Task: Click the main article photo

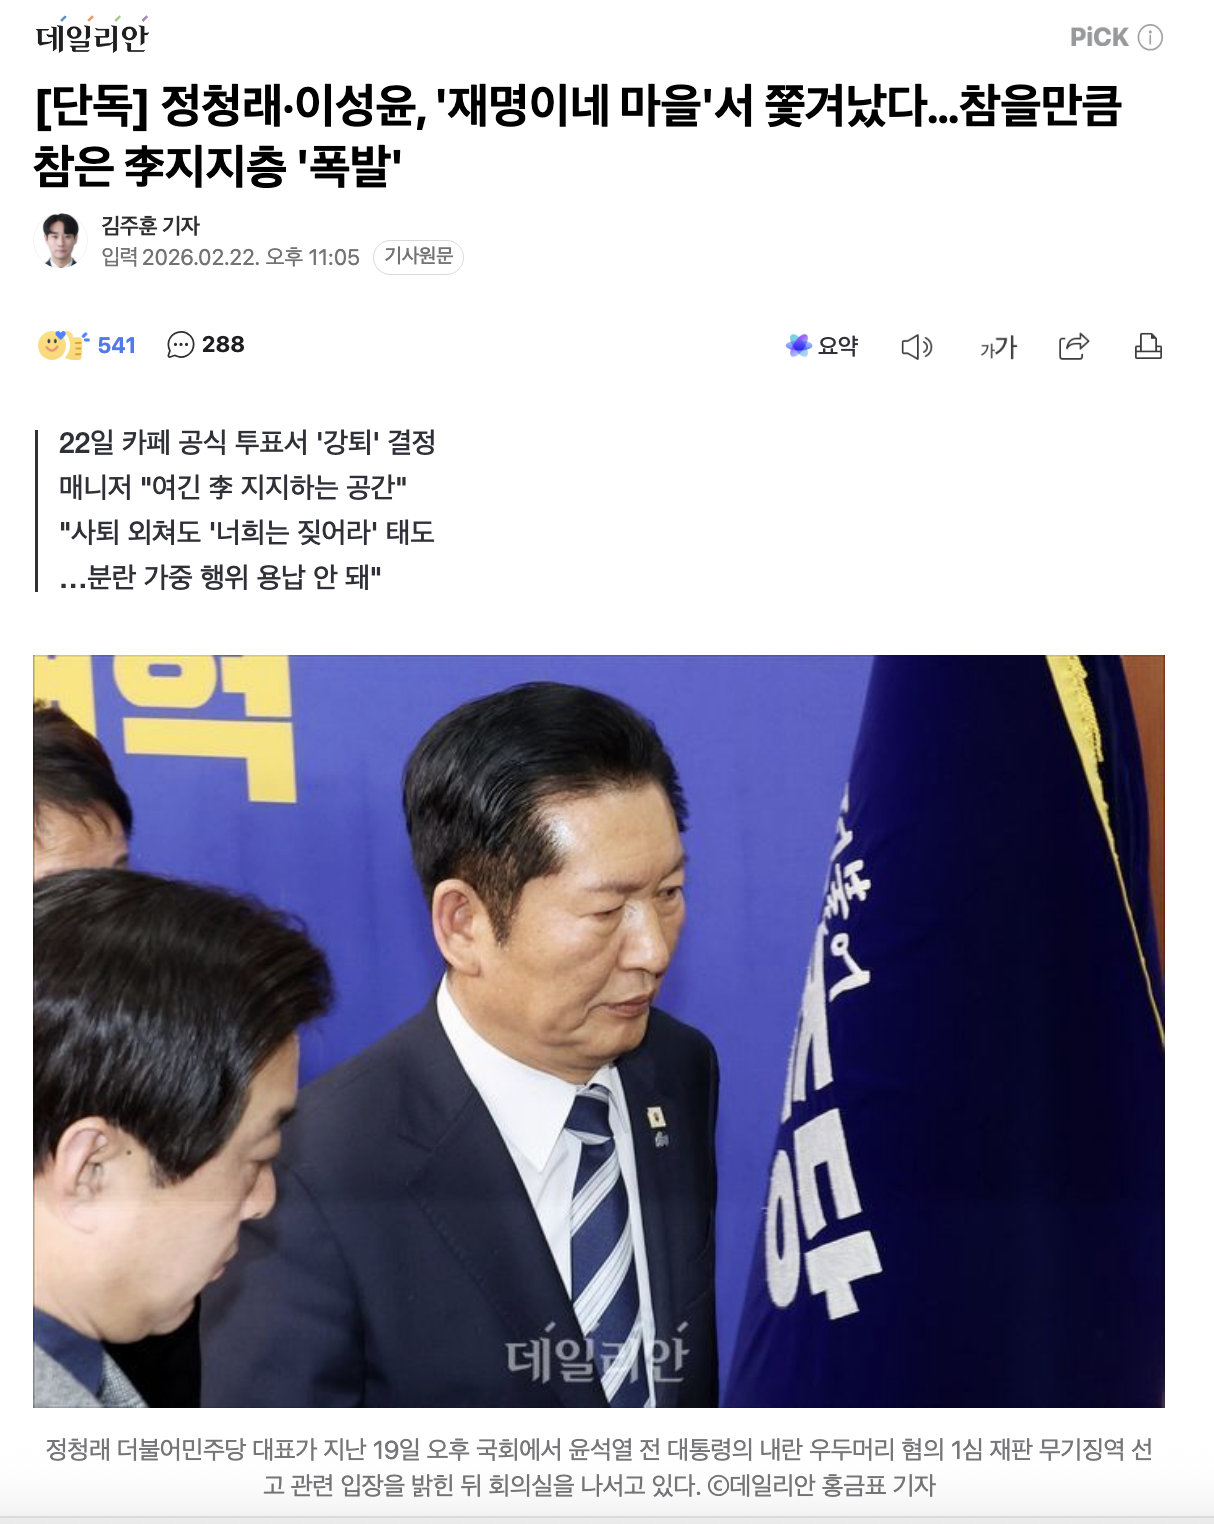Action: coord(599,1031)
